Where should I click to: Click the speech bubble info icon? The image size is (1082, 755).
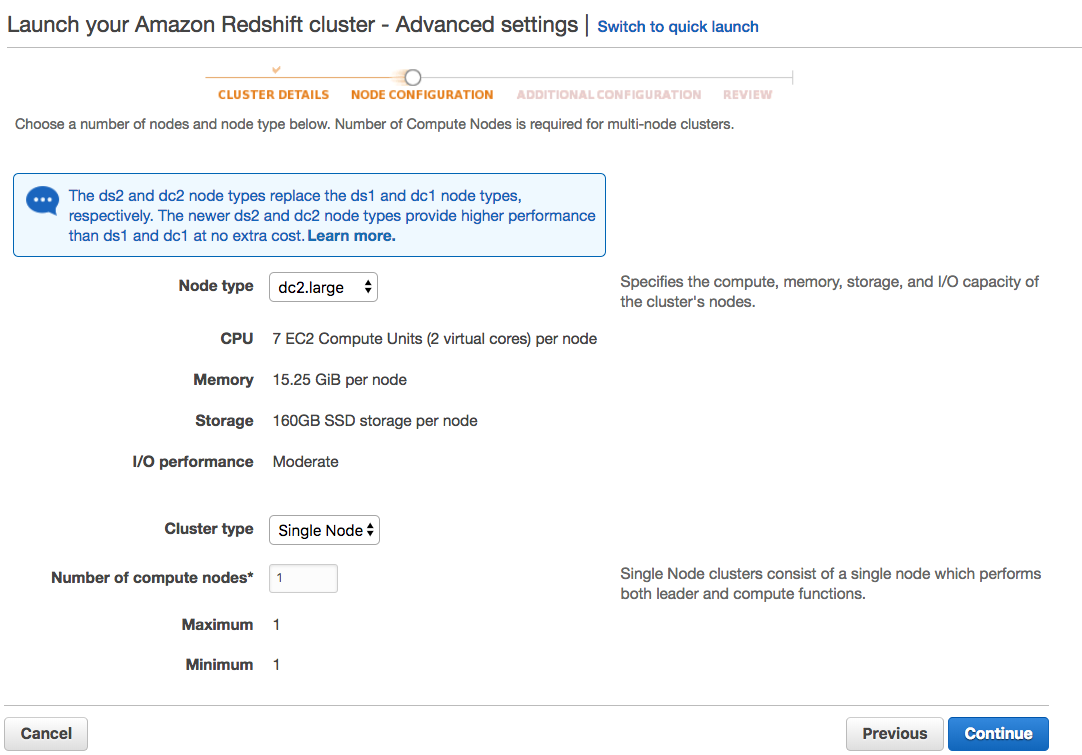pyautogui.click(x=42, y=200)
